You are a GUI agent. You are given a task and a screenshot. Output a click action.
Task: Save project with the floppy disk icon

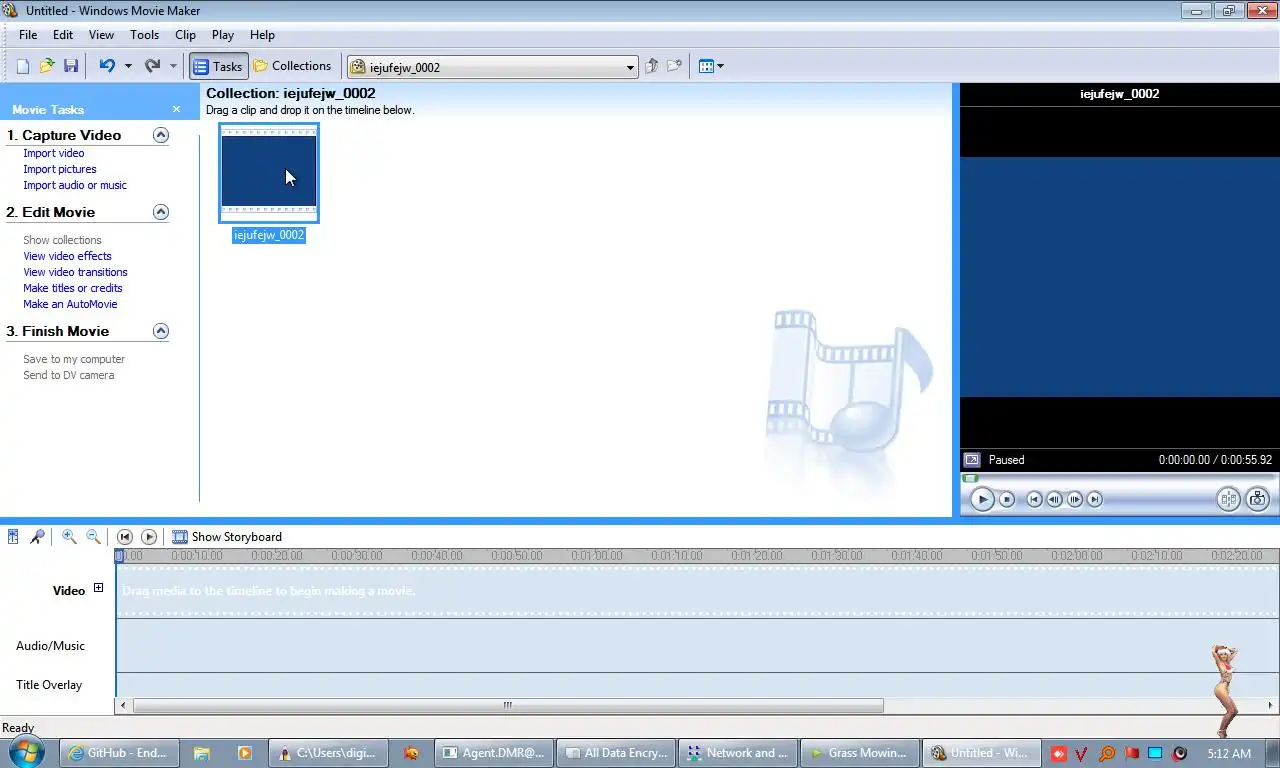click(71, 66)
